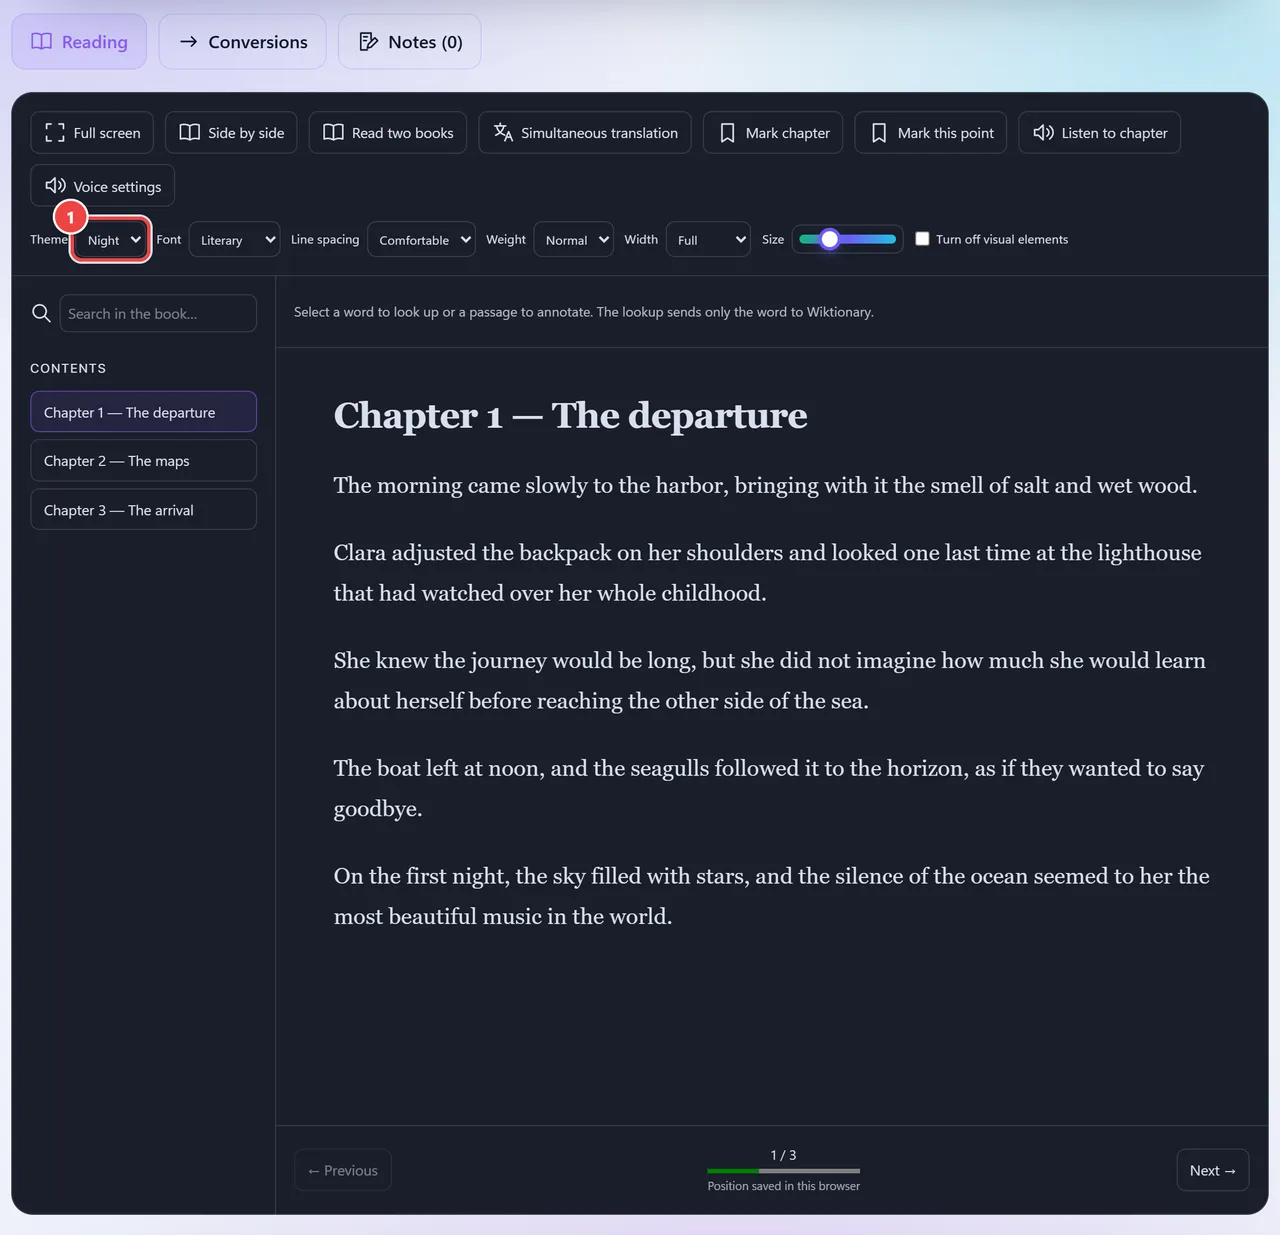Select Chapter 1 — The departure in contents
Image resolution: width=1280 pixels, height=1235 pixels.
click(143, 412)
